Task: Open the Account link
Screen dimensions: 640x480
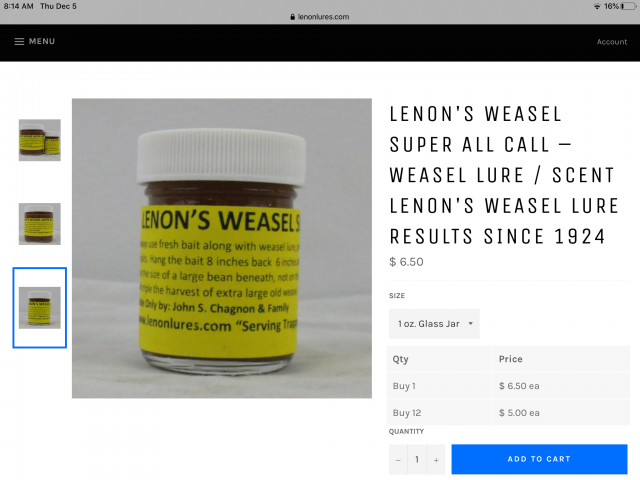Action: click(x=611, y=42)
